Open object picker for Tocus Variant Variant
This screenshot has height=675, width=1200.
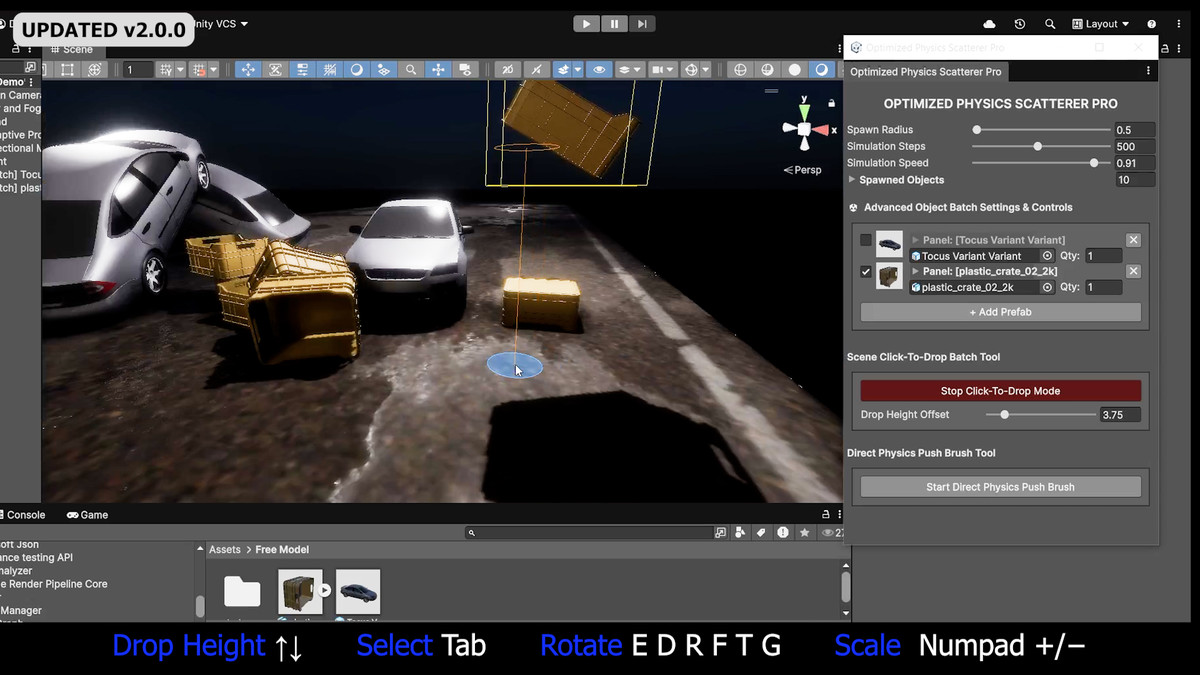tap(1047, 256)
